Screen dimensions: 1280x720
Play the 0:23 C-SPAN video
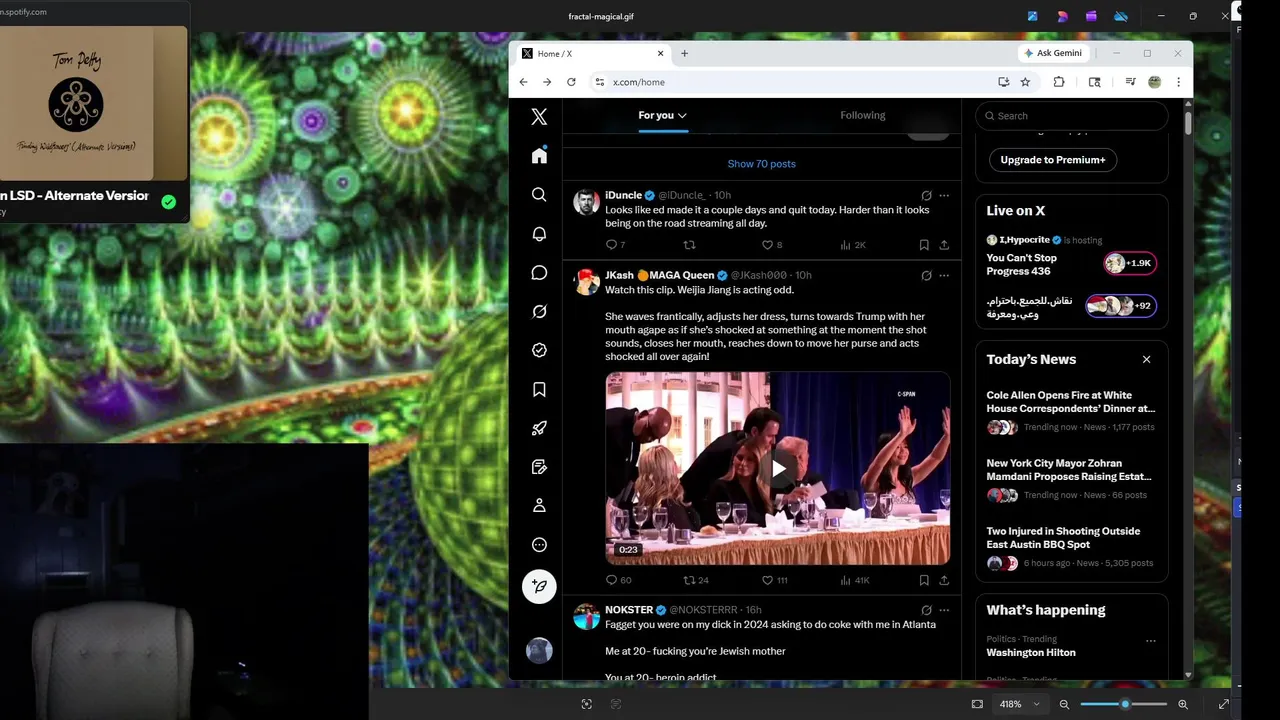tap(778, 469)
